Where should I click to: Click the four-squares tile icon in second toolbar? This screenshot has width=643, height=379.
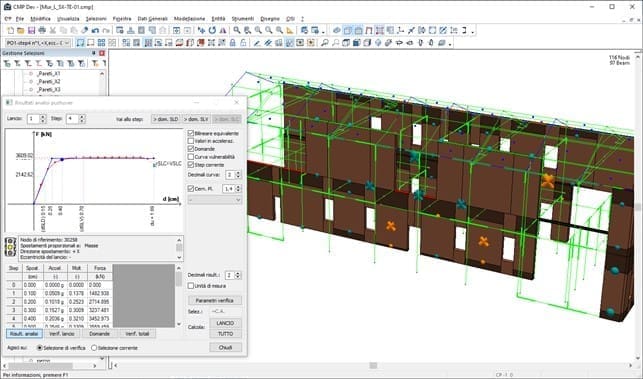point(101,43)
